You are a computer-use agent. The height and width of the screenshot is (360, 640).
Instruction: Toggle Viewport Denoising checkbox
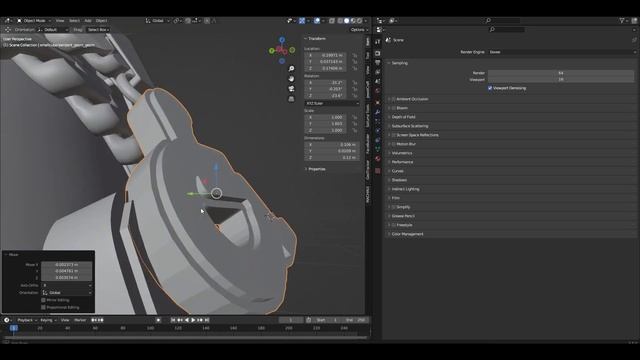[490, 88]
